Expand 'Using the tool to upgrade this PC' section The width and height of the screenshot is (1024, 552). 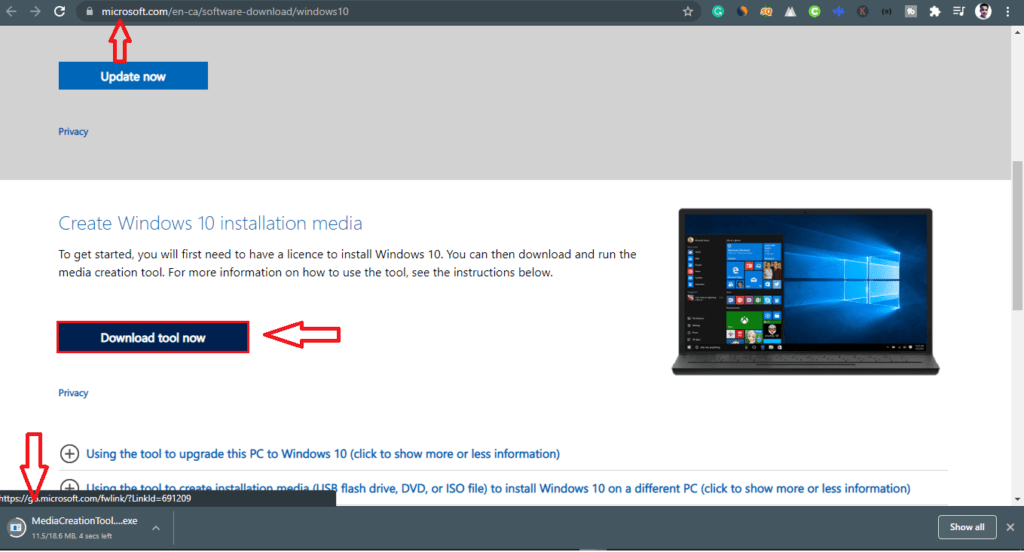69,453
